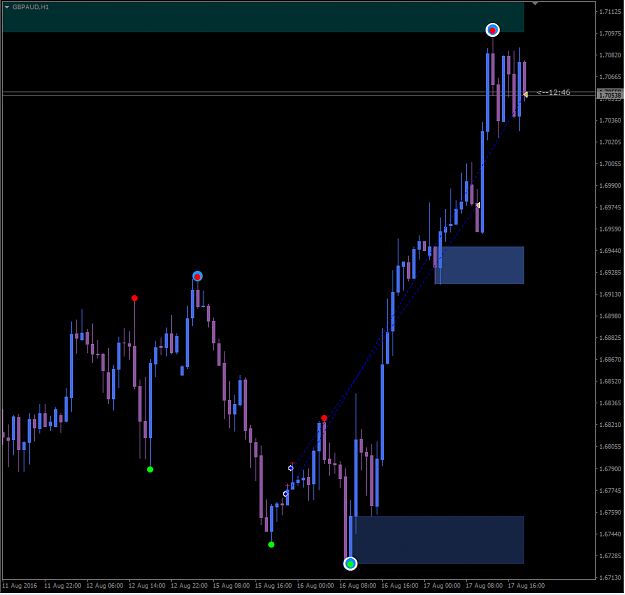Click the 17 Aug 00:00 time axis label
This screenshot has width=625, height=595.
(x=442, y=585)
